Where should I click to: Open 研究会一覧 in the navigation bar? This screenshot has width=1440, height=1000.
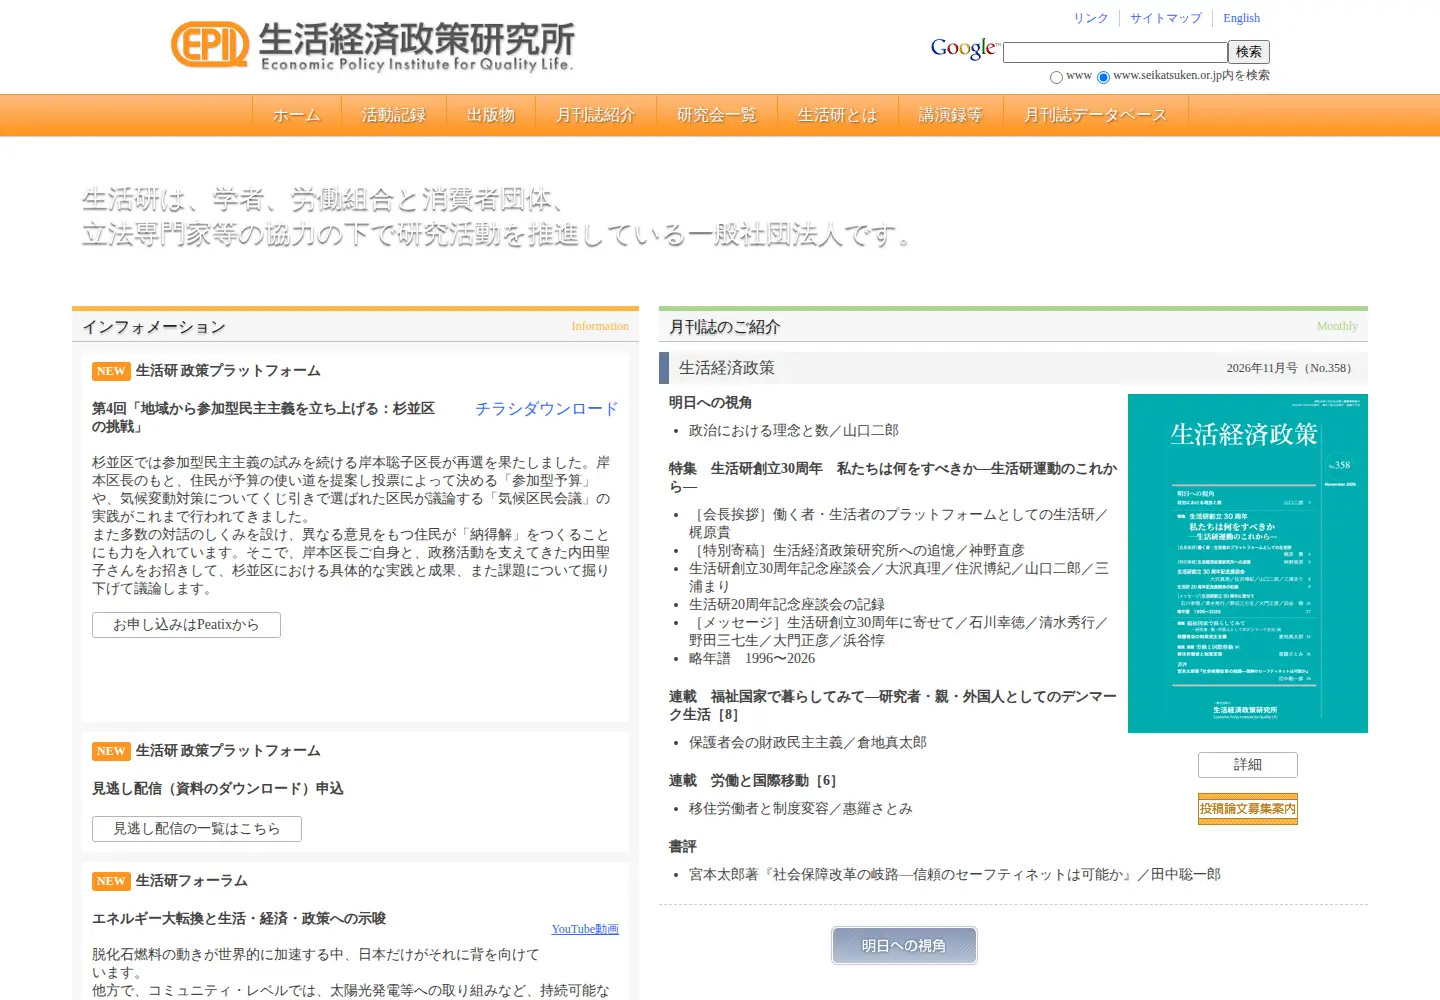pyautogui.click(x=717, y=115)
